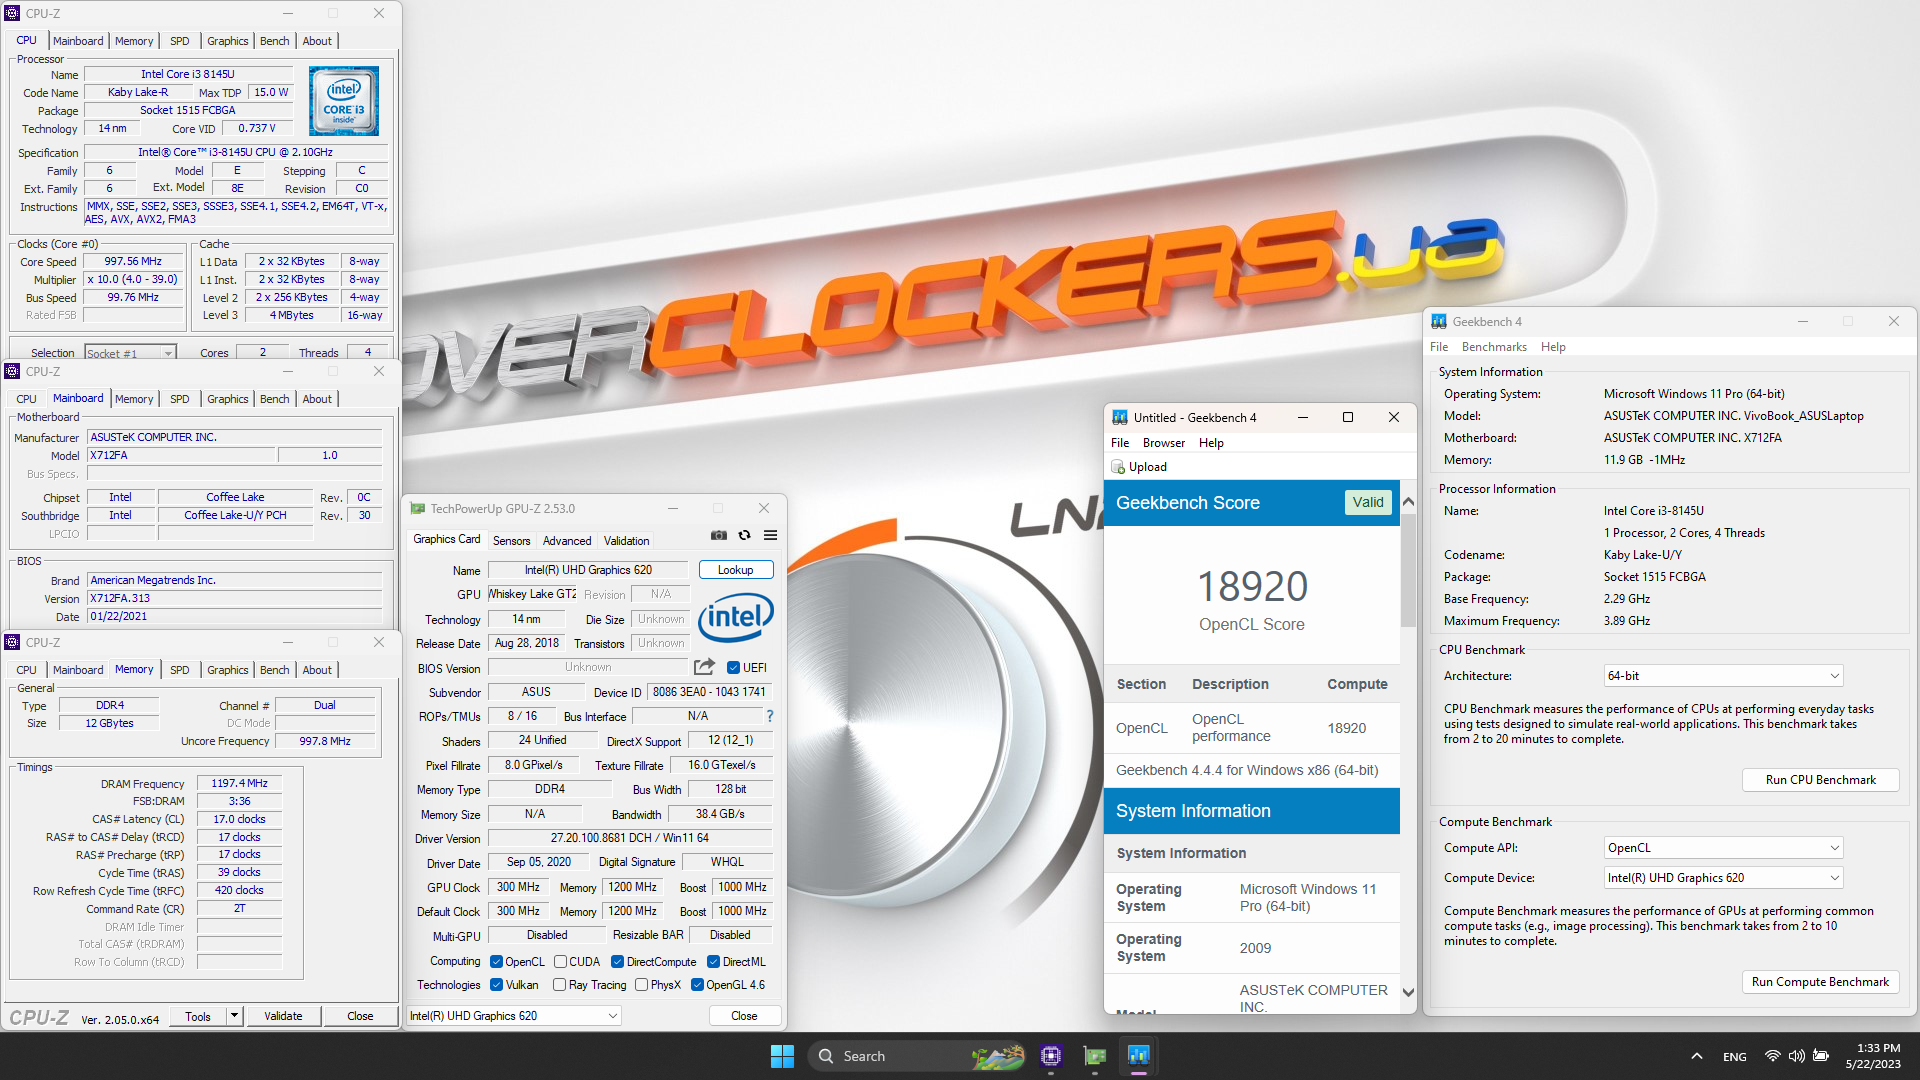Screen dimensions: 1920x1080
Task: Click scrollbar down arrow in Geekbench results
Action: click(x=1408, y=993)
